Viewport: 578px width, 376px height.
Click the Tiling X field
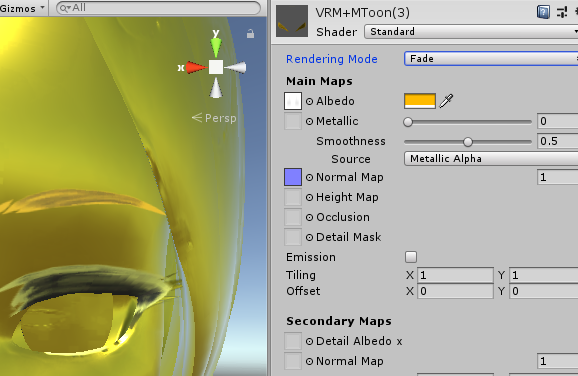[x=455, y=275]
